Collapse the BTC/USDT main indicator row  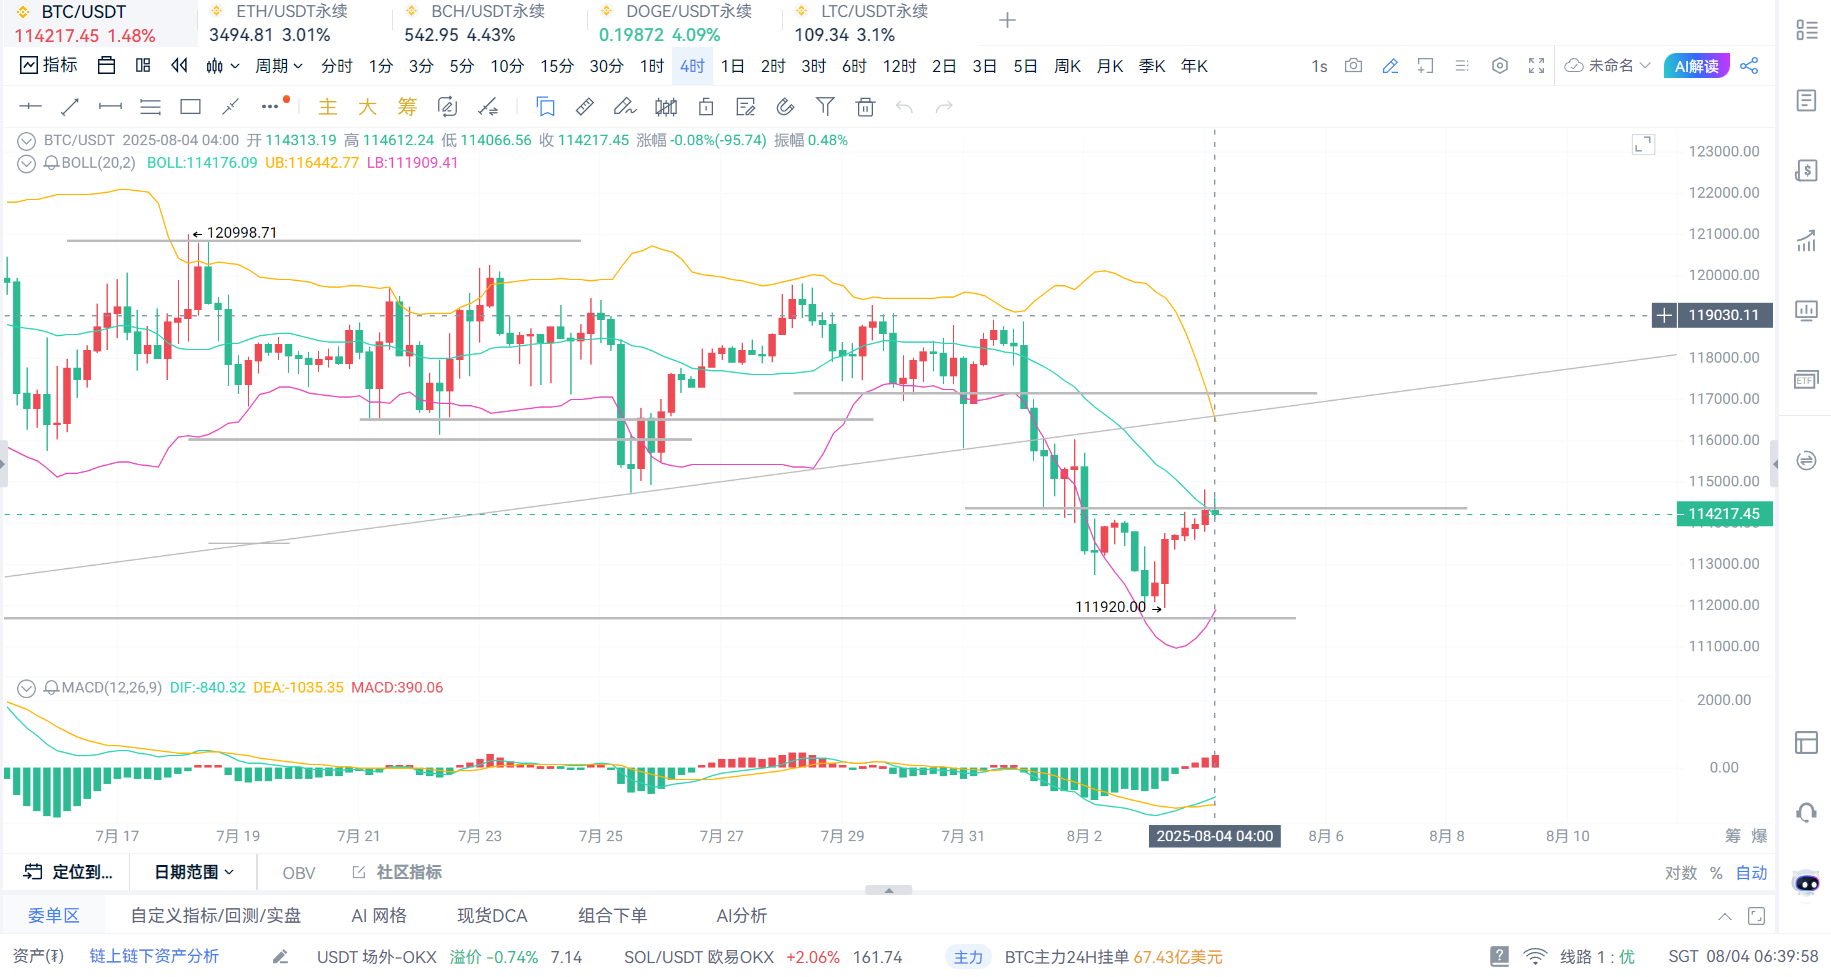click(27, 141)
